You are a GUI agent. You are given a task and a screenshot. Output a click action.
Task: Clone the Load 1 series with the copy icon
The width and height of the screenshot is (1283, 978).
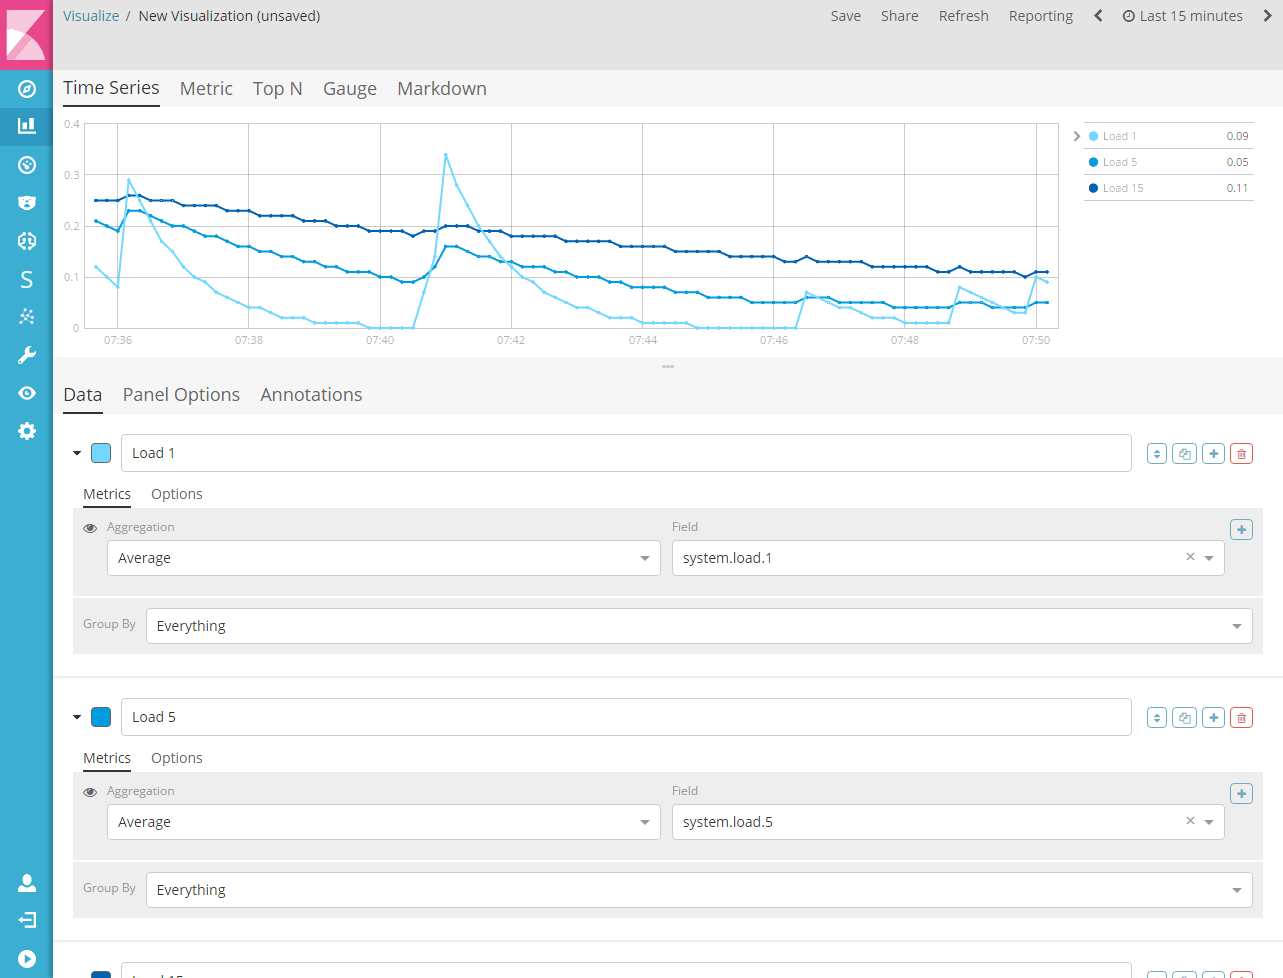point(1184,453)
